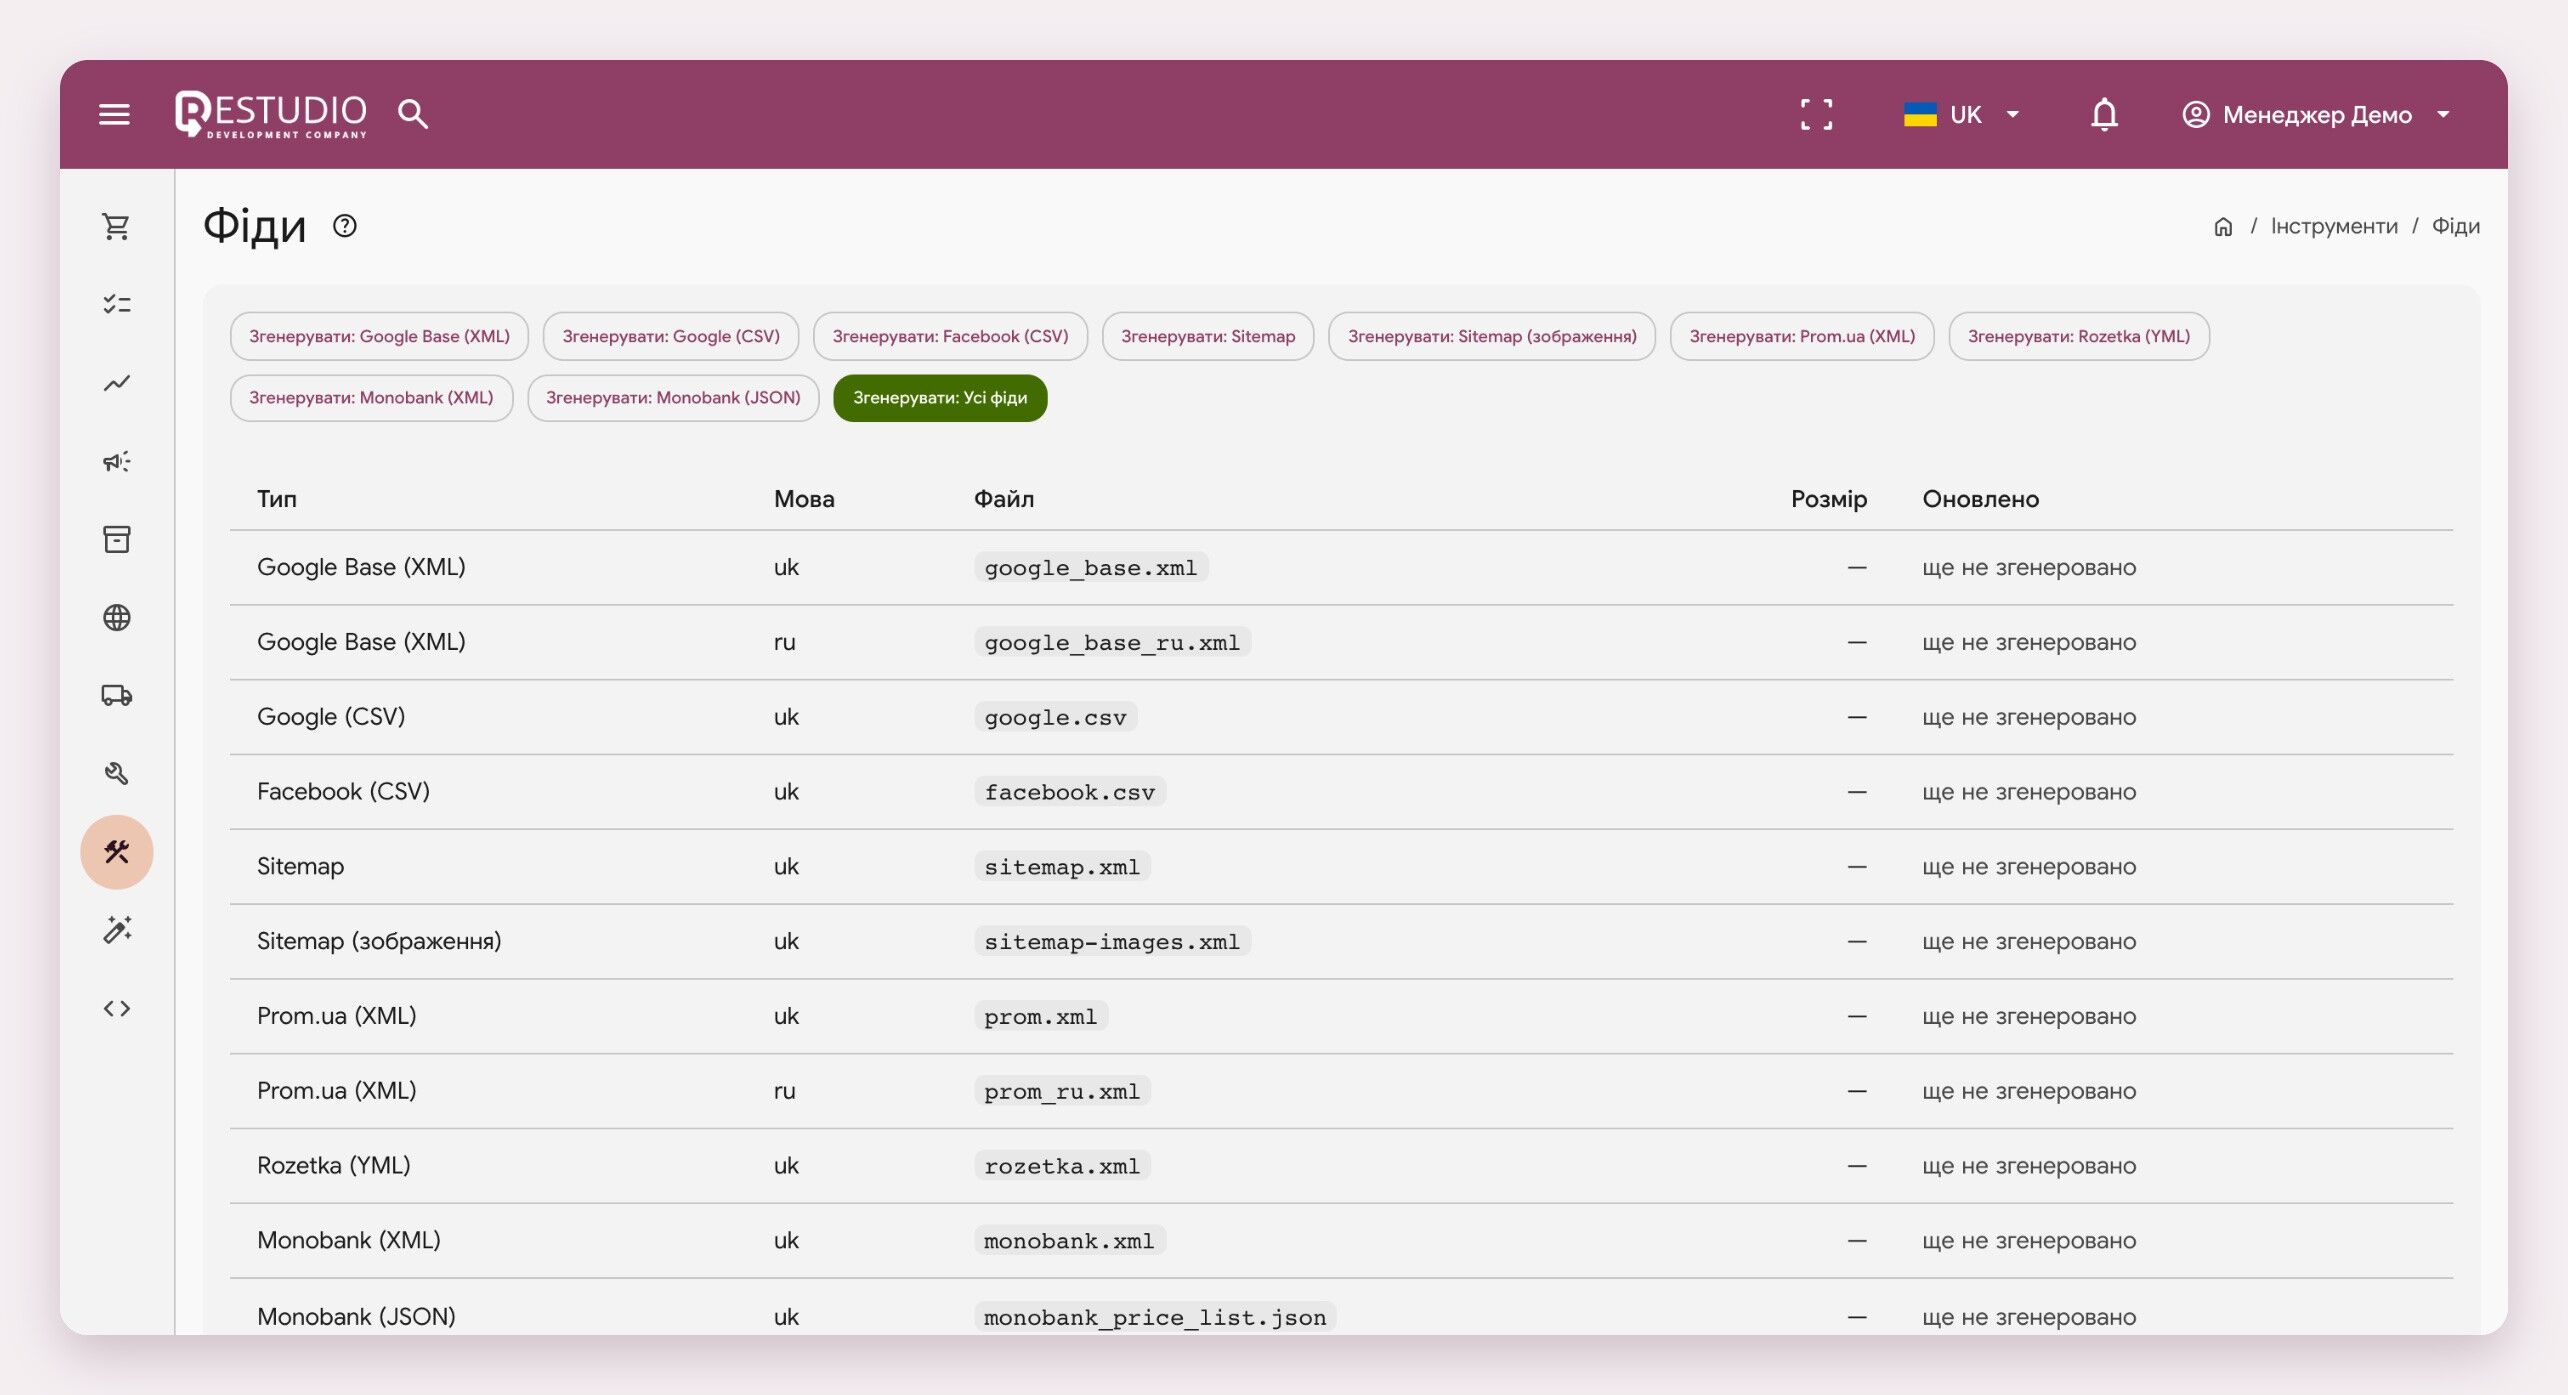Click green Згенерувати: Усі фіди button

click(940, 398)
